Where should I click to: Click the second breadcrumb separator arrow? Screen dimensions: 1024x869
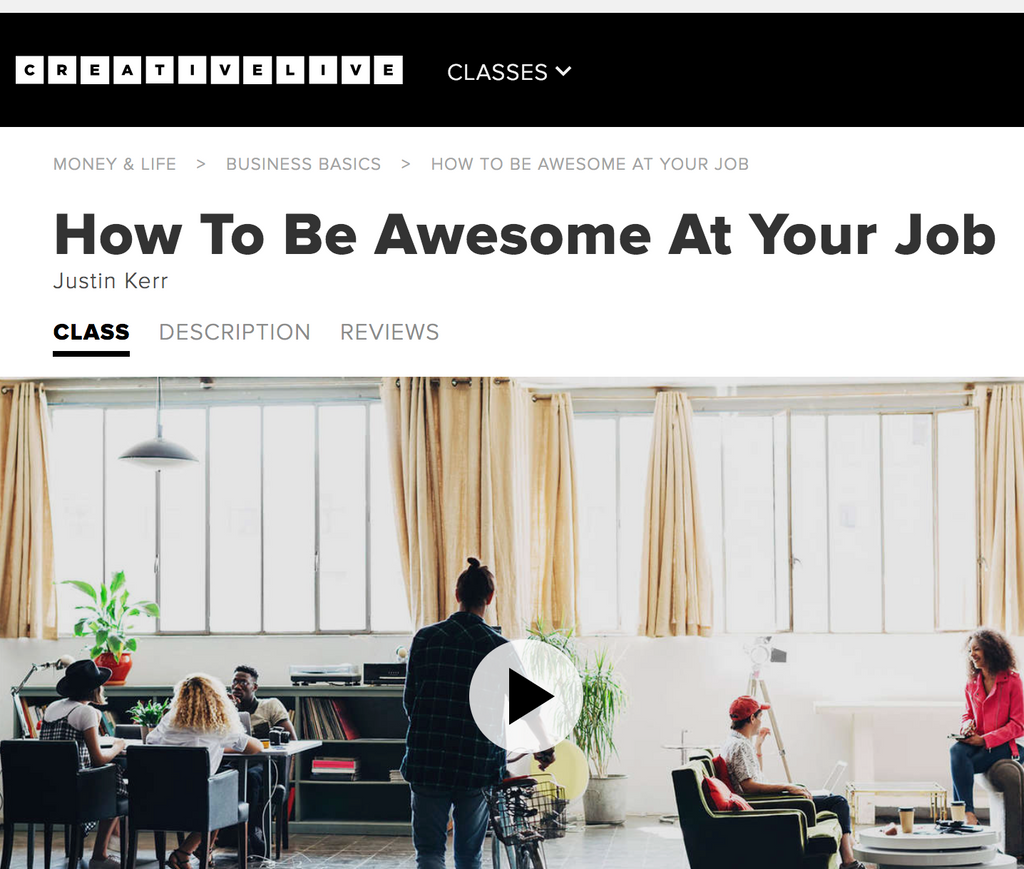406,165
